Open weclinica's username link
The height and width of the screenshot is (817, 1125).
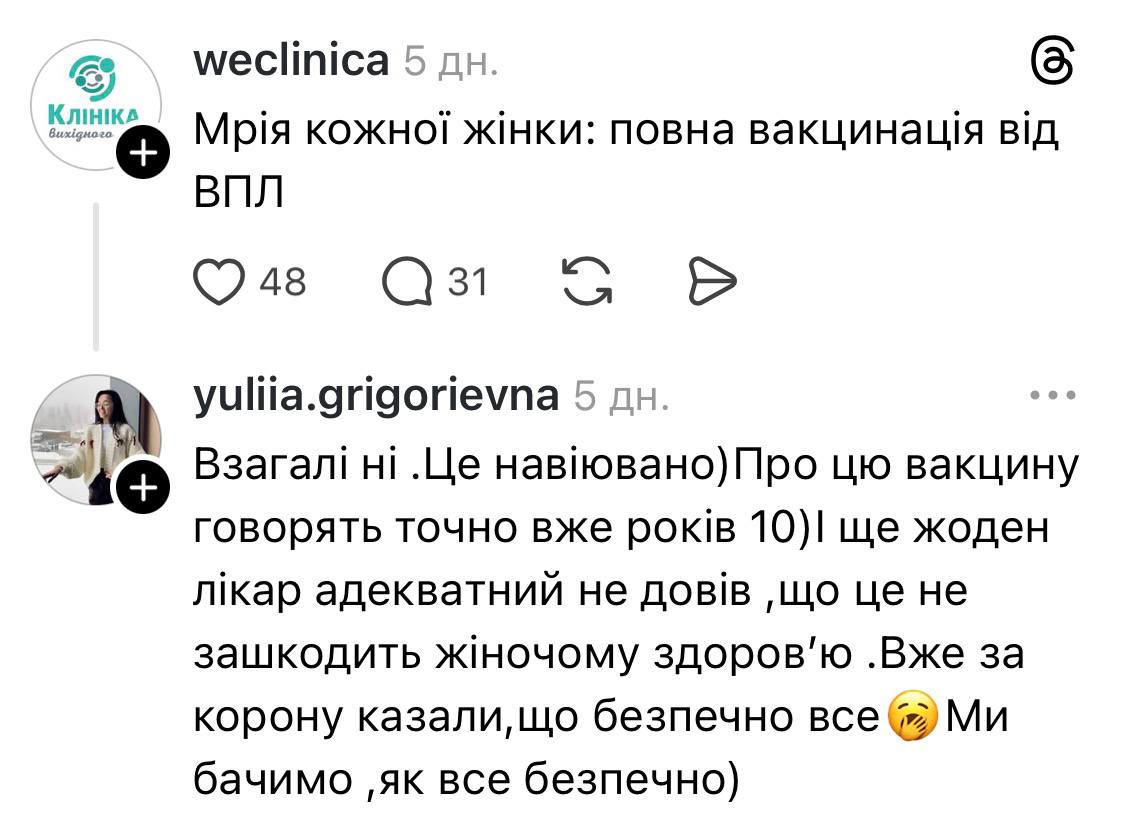292,60
